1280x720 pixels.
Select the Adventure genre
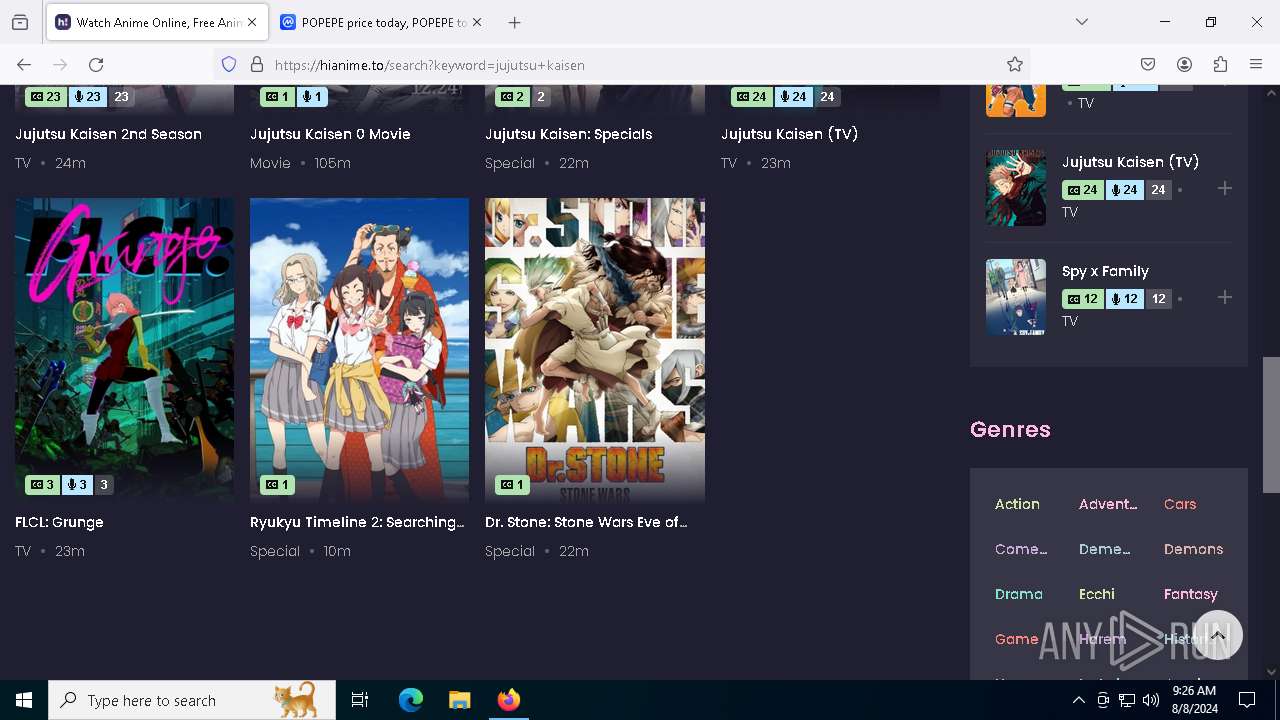(1108, 504)
